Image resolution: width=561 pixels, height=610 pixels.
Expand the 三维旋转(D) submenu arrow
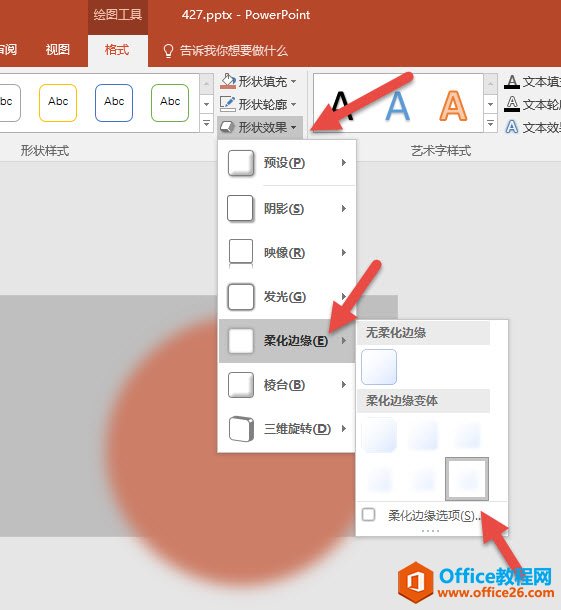pyautogui.click(x=344, y=429)
